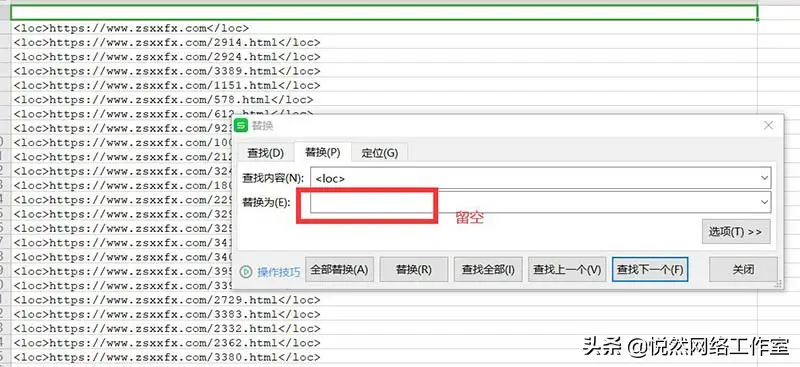Expand the 替换为 history dropdown arrow
The height and width of the screenshot is (367, 800).
[764, 202]
